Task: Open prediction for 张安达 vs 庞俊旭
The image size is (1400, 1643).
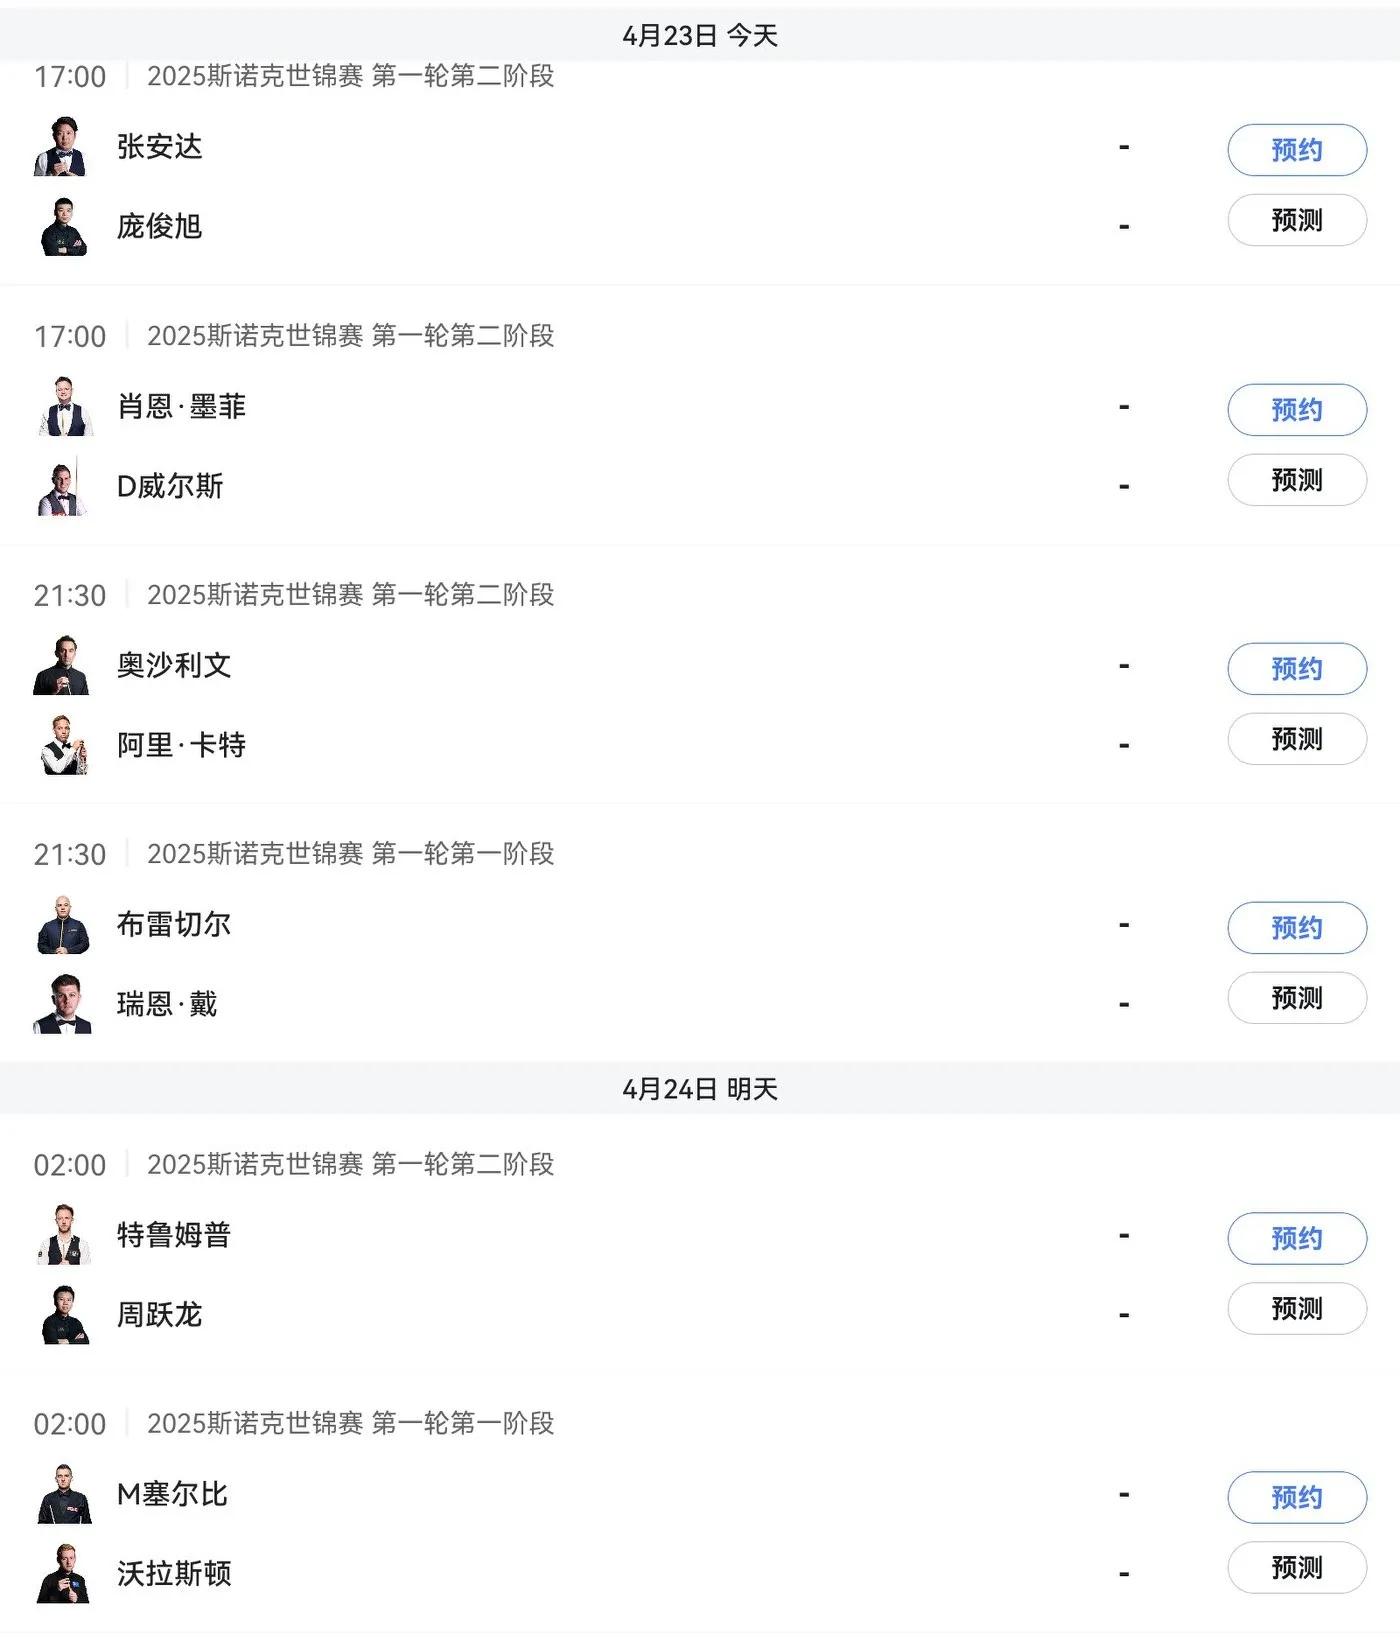Action: coord(1297,220)
